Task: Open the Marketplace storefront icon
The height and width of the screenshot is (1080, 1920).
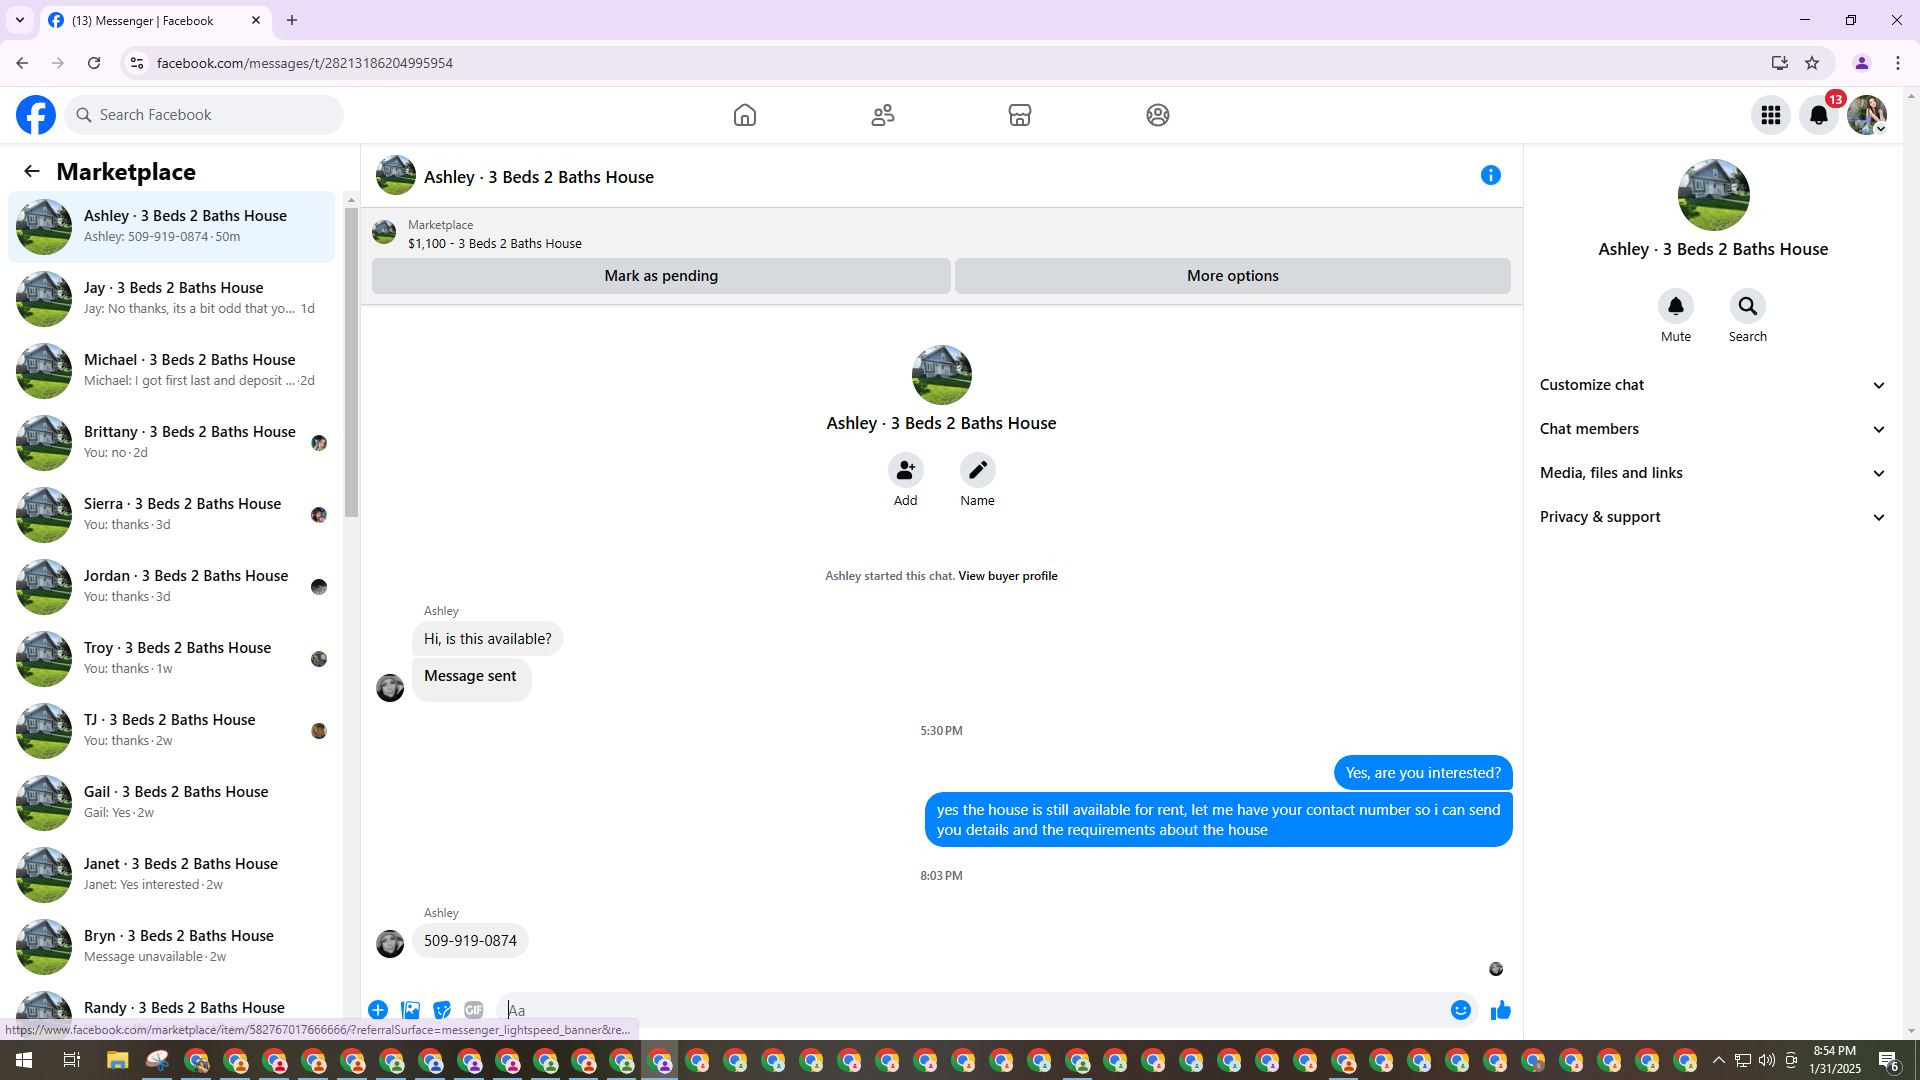Action: (x=1020, y=115)
